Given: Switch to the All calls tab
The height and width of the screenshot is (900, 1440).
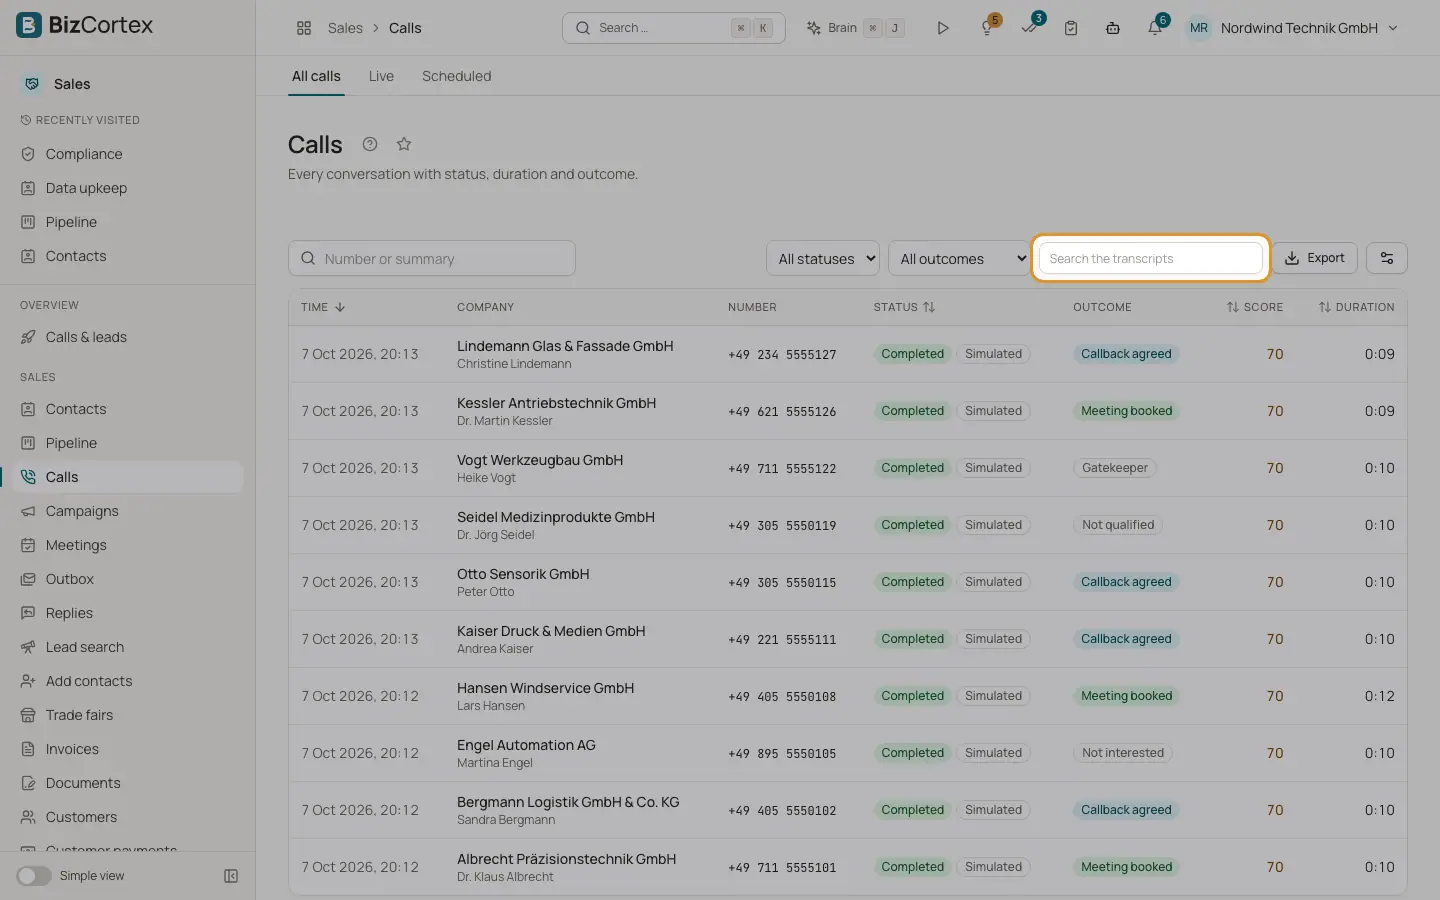Looking at the screenshot, I should (x=316, y=76).
